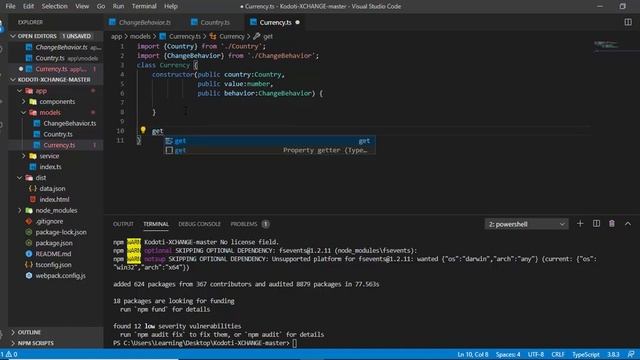The width and height of the screenshot is (640, 360).
Task: Click the Currency class breadcrumb
Action: 231,36
